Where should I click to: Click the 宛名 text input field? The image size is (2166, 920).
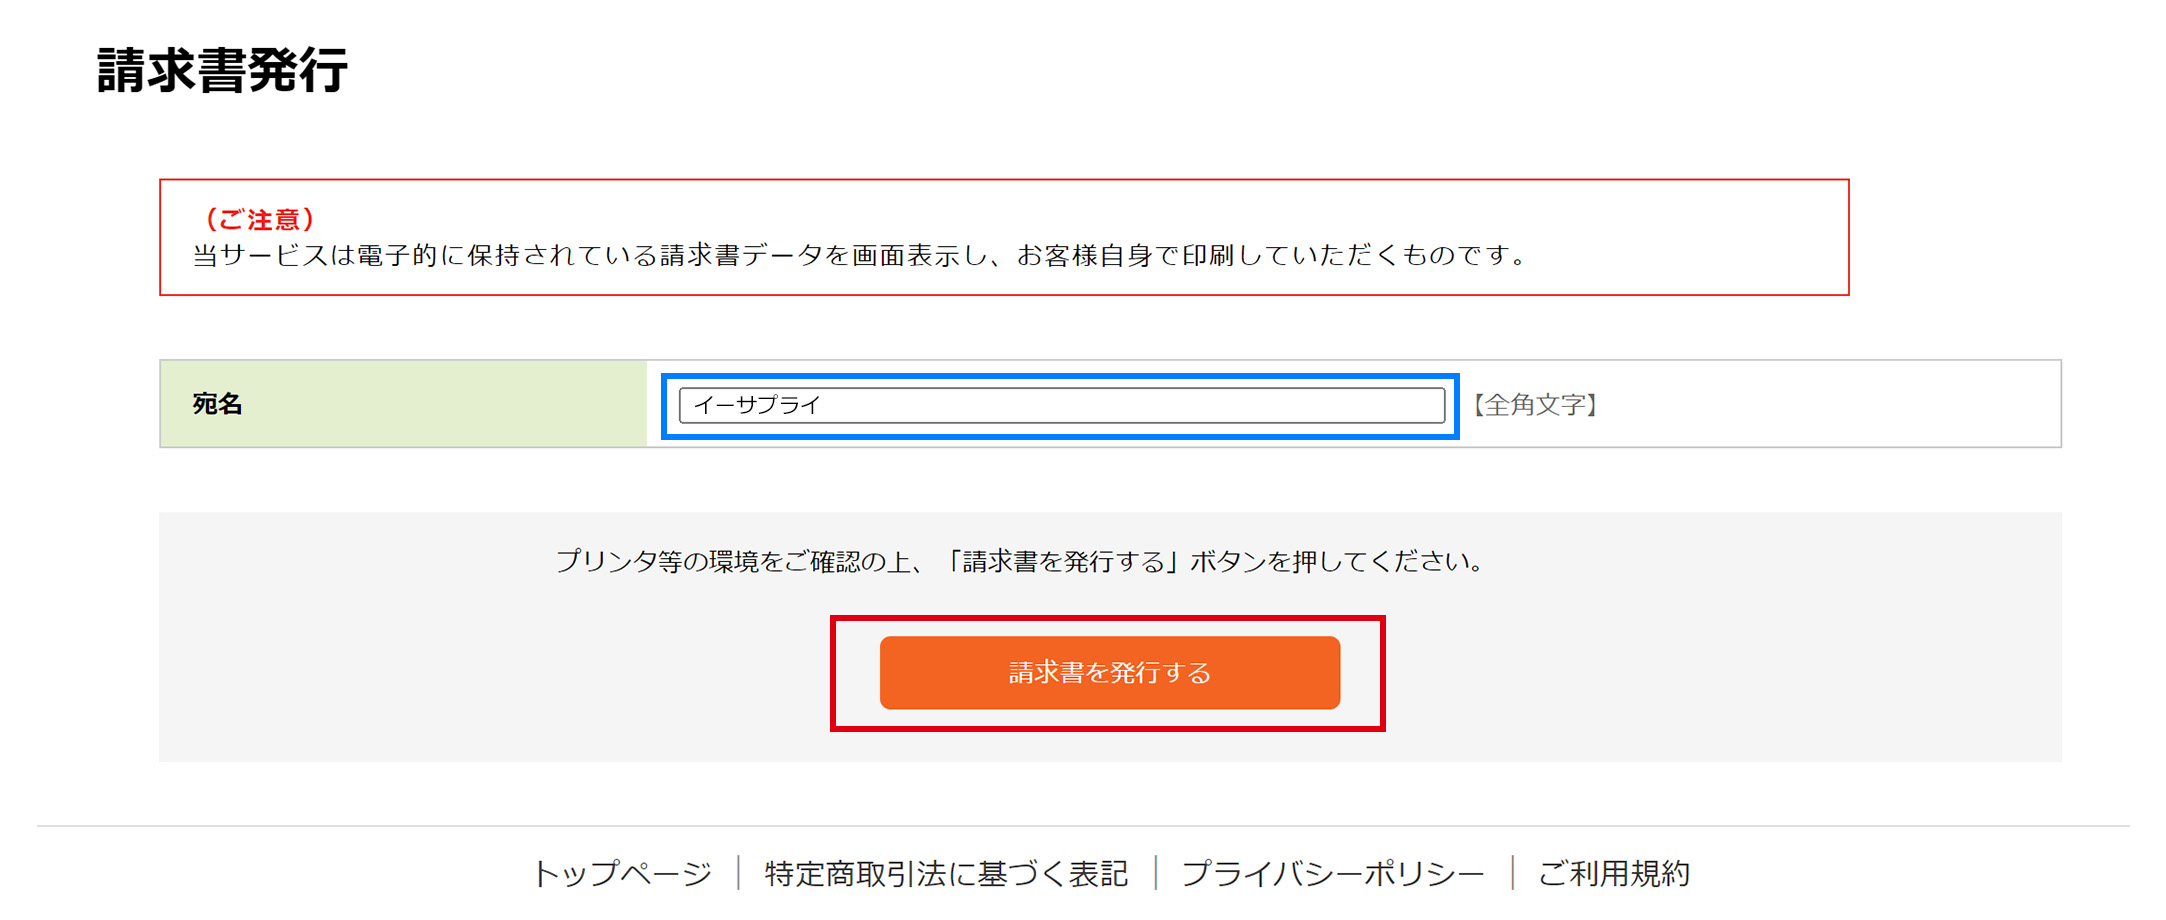pos(1060,405)
